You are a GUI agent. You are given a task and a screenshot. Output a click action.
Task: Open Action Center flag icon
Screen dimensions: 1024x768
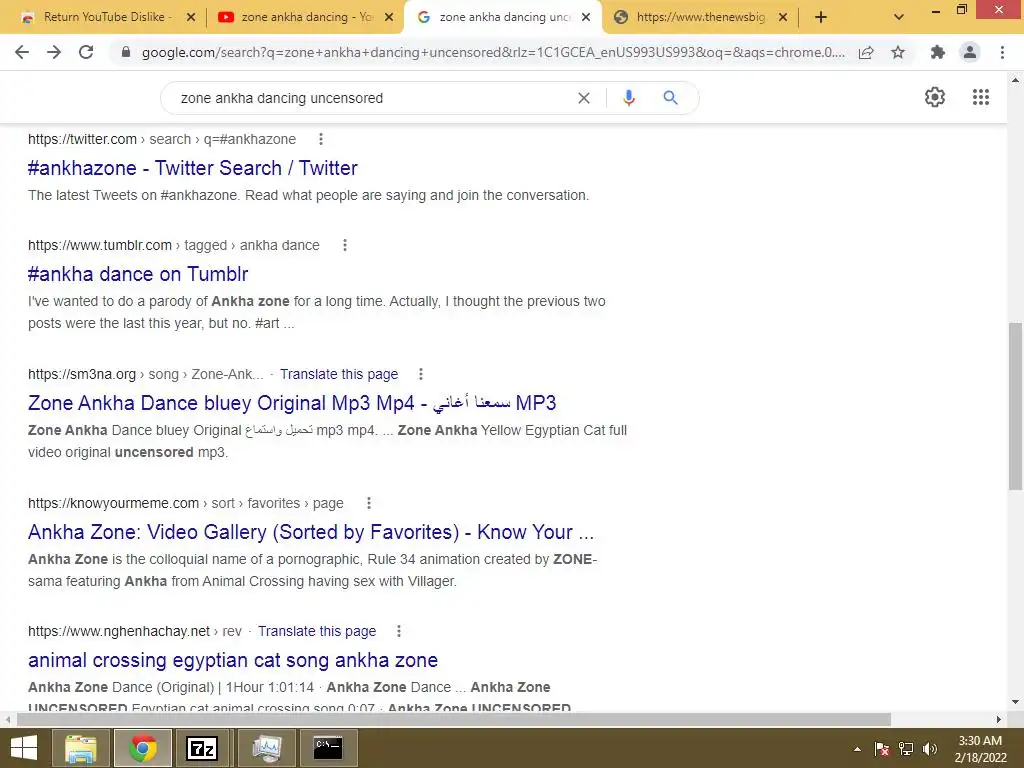click(882, 749)
